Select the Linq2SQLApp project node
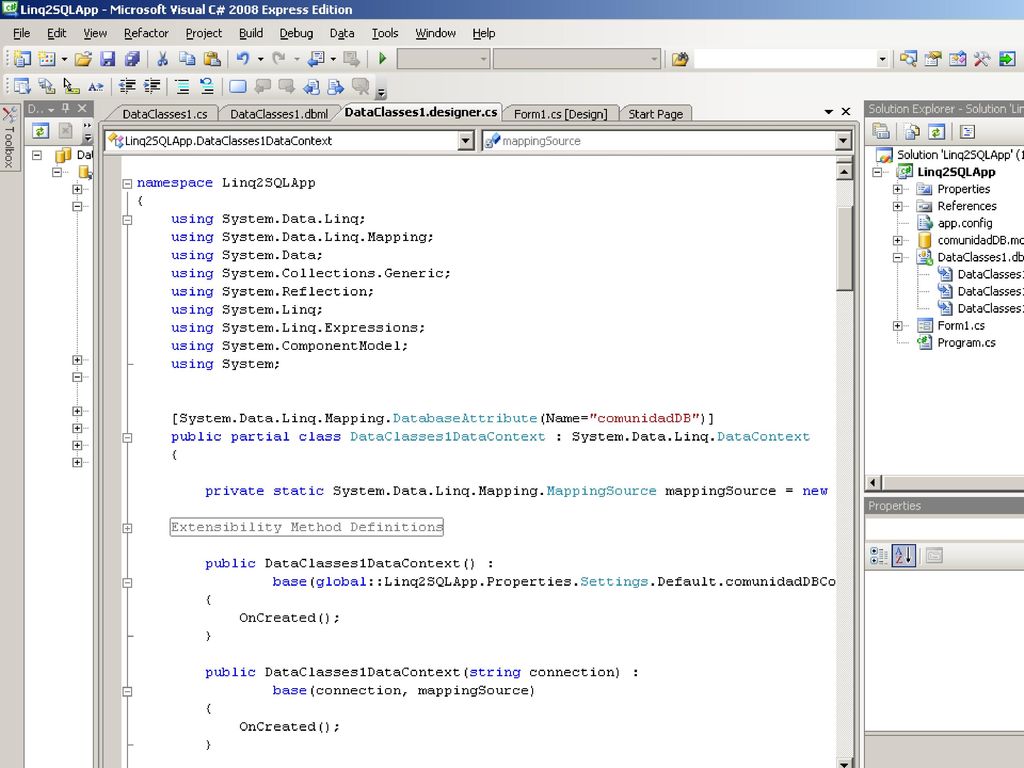 coord(956,172)
